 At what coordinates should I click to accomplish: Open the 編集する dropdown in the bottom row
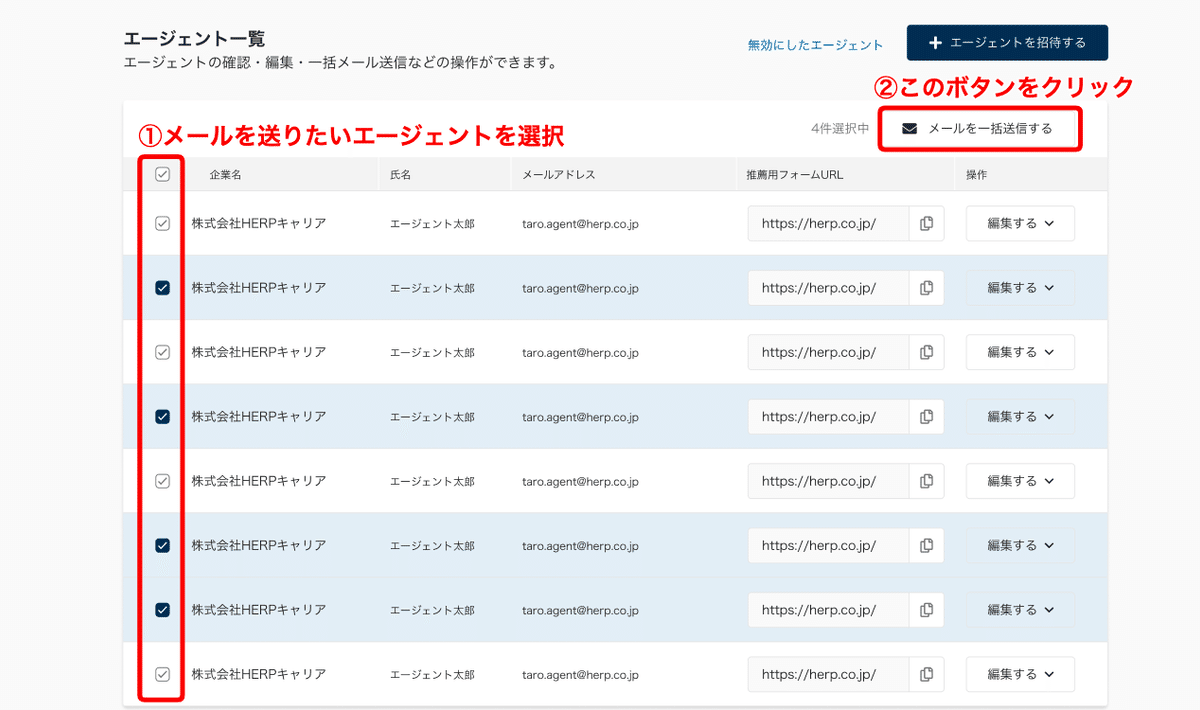(1020, 673)
